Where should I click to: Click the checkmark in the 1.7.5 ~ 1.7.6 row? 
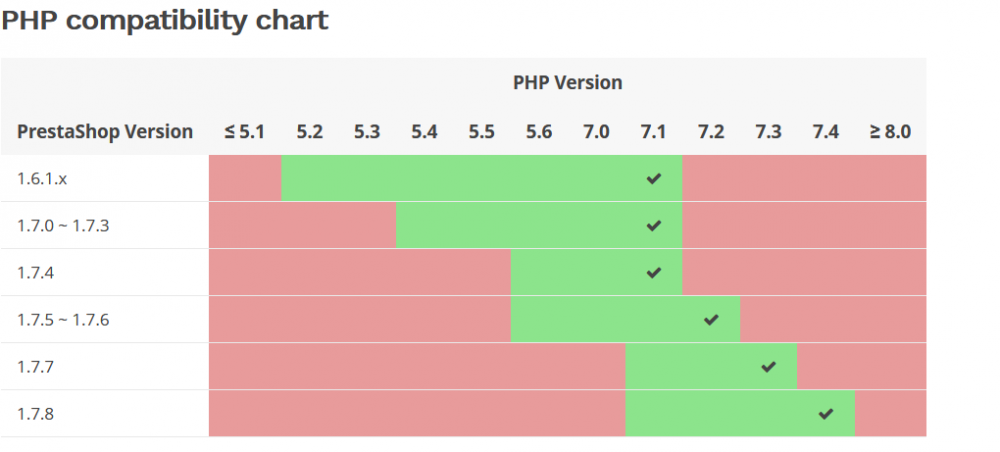click(x=711, y=320)
